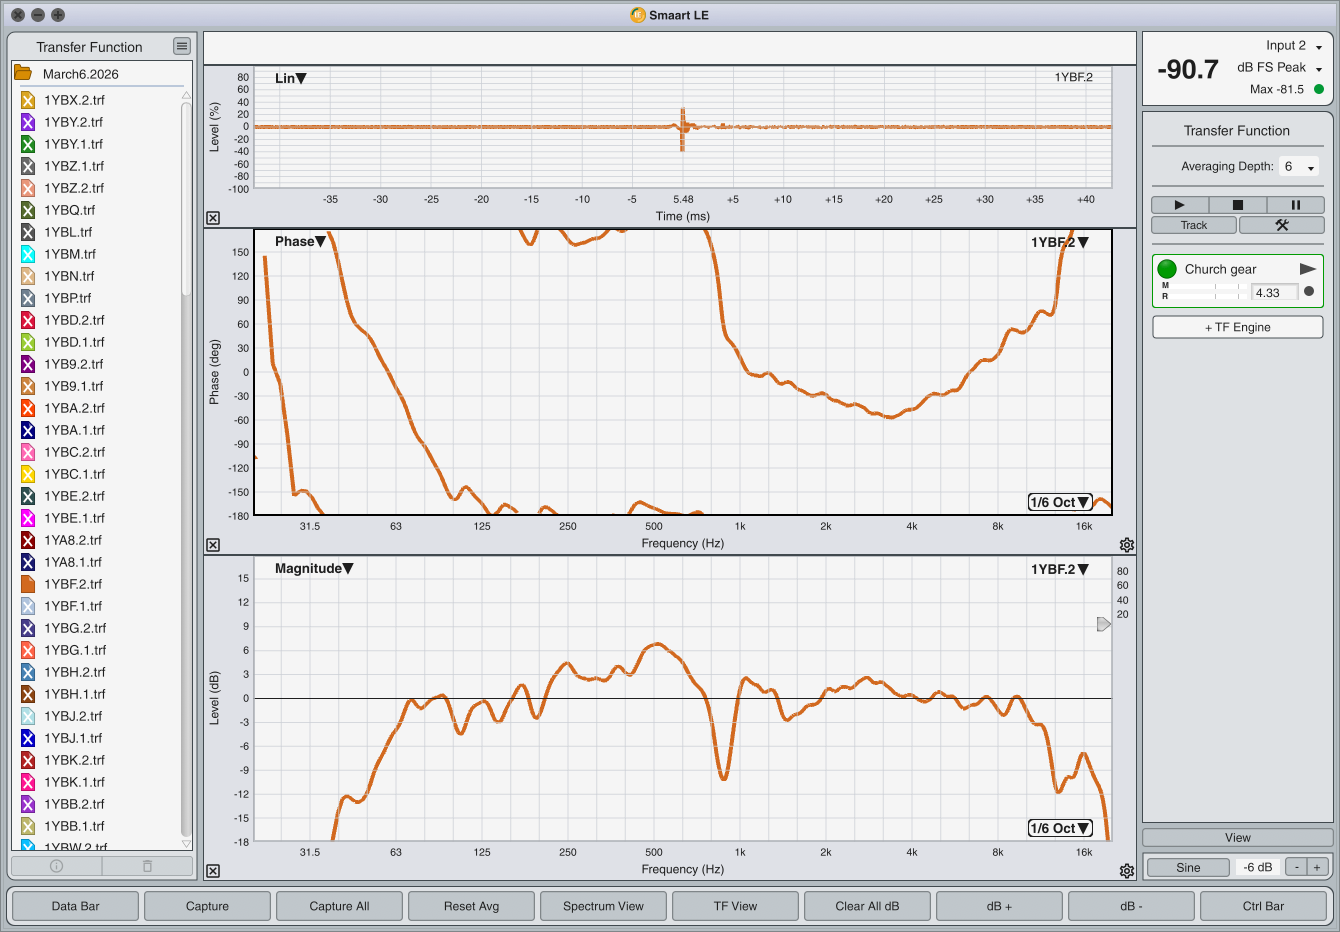
Task: Select the 1YBZ.2.trf trace icon
Action: pyautogui.click(x=28, y=188)
